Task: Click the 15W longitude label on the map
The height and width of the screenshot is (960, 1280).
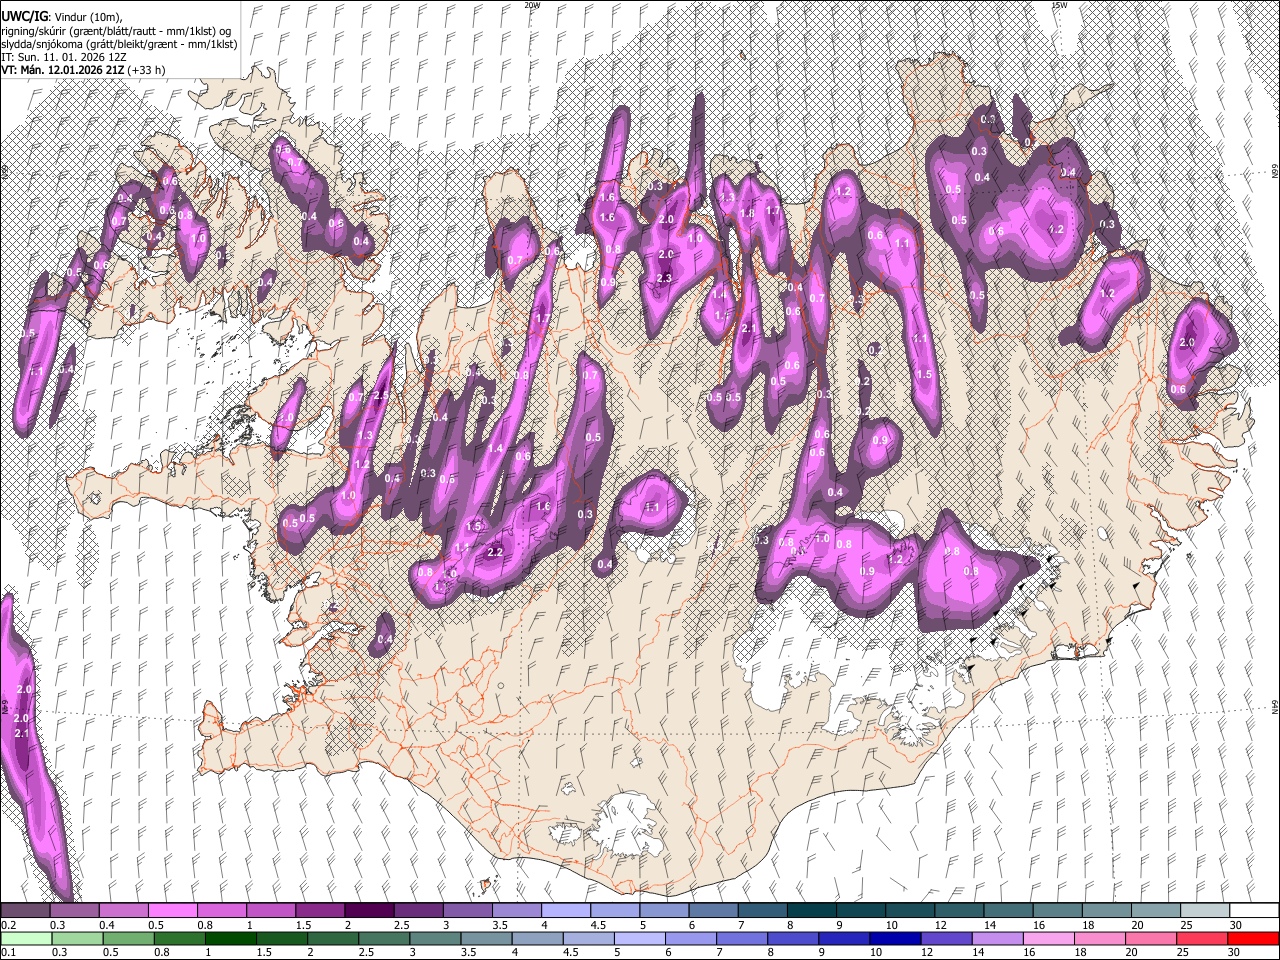Action: coord(1060,5)
